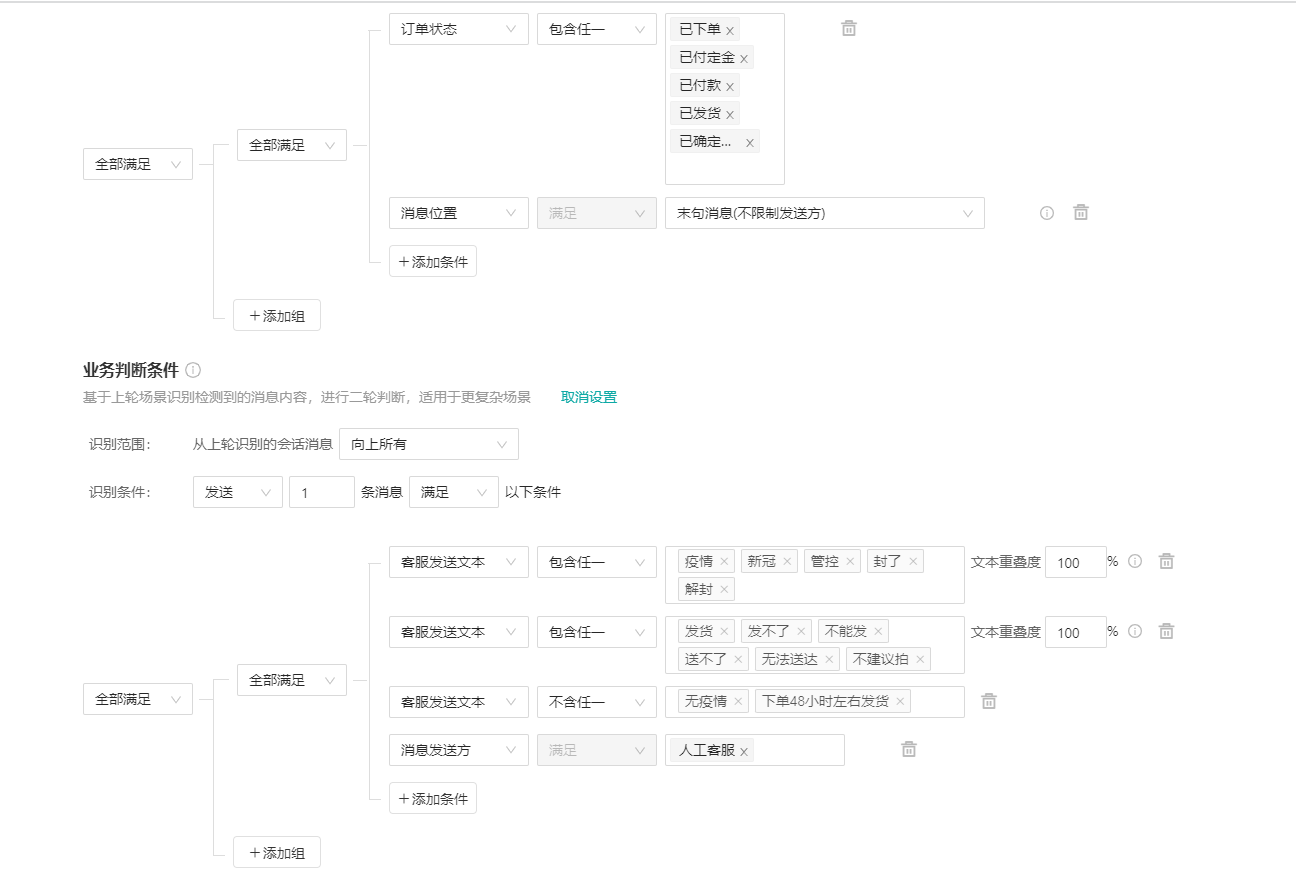Show info for 疫情 row text overlap

1135,561
